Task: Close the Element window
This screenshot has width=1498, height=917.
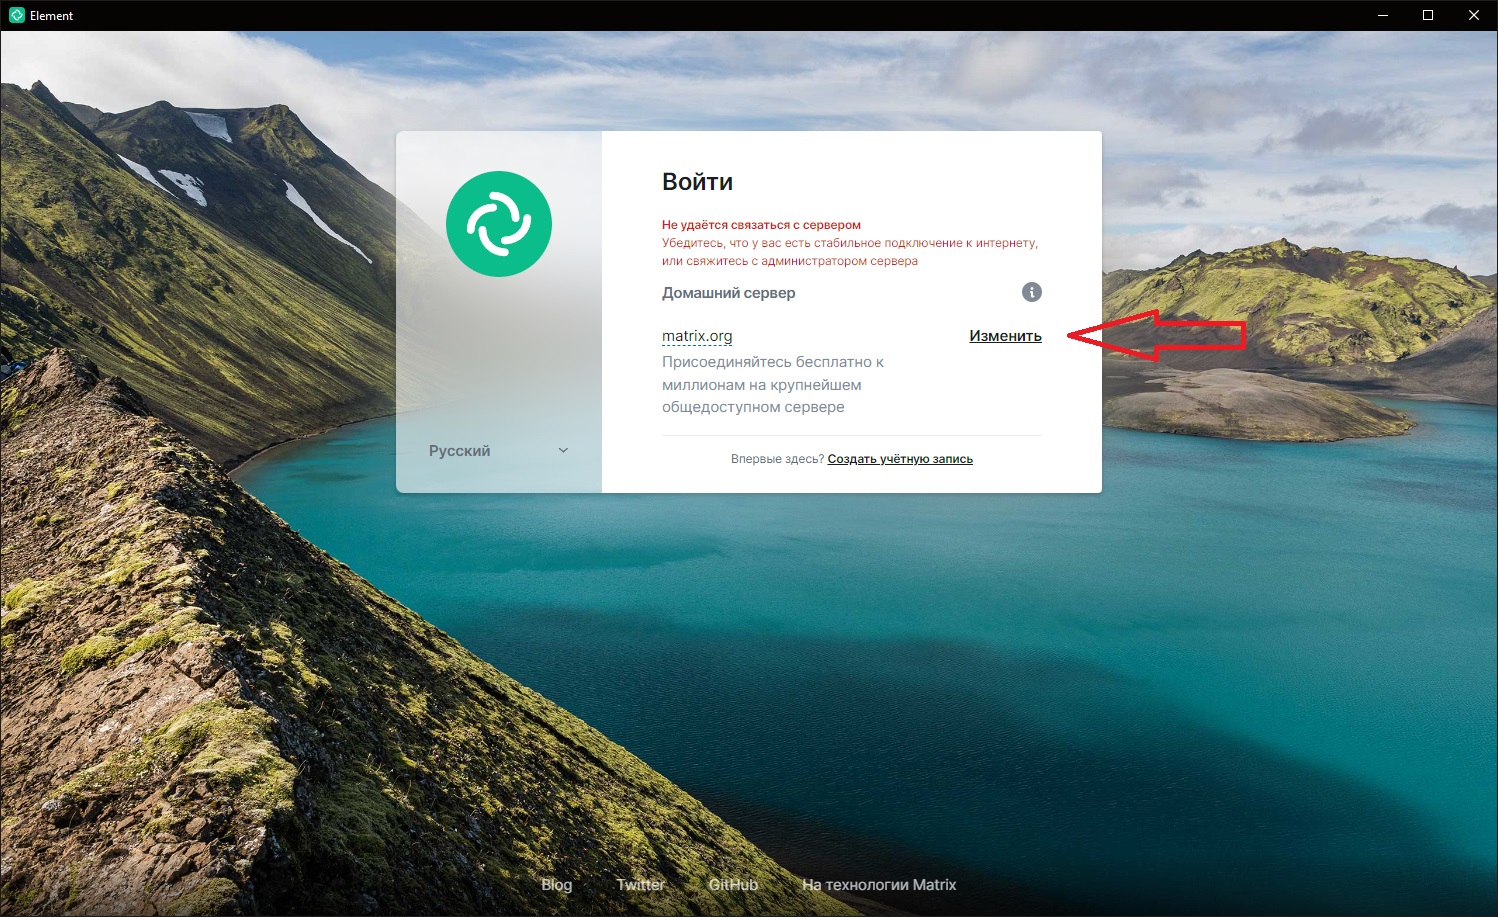Action: [x=1474, y=15]
